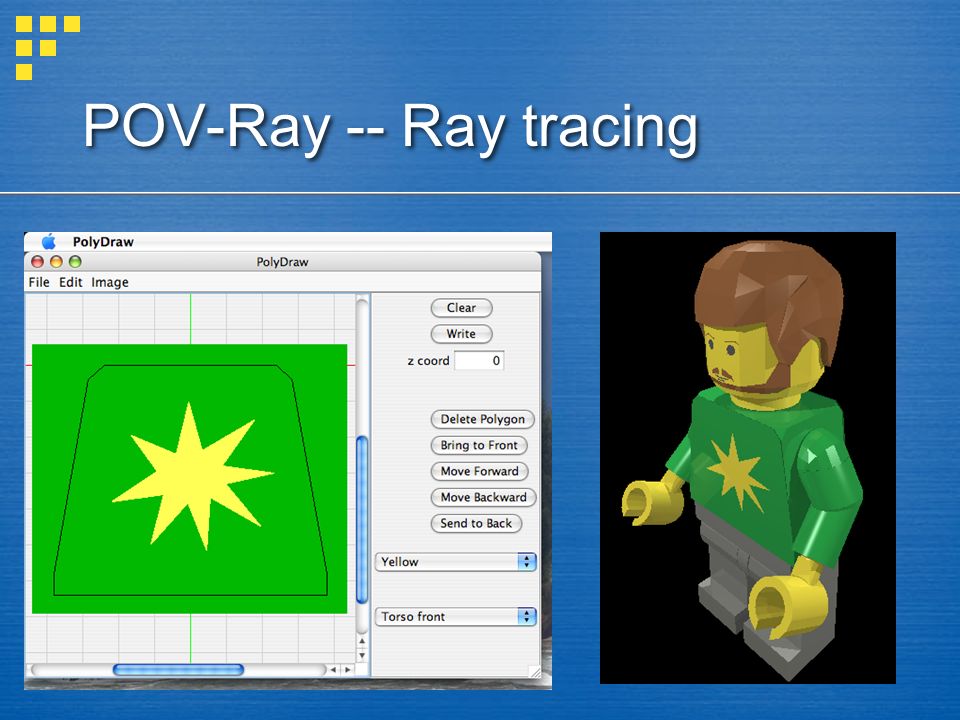Select the yellow star polygon
Image resolution: width=960 pixels, height=720 pixels.
193,478
